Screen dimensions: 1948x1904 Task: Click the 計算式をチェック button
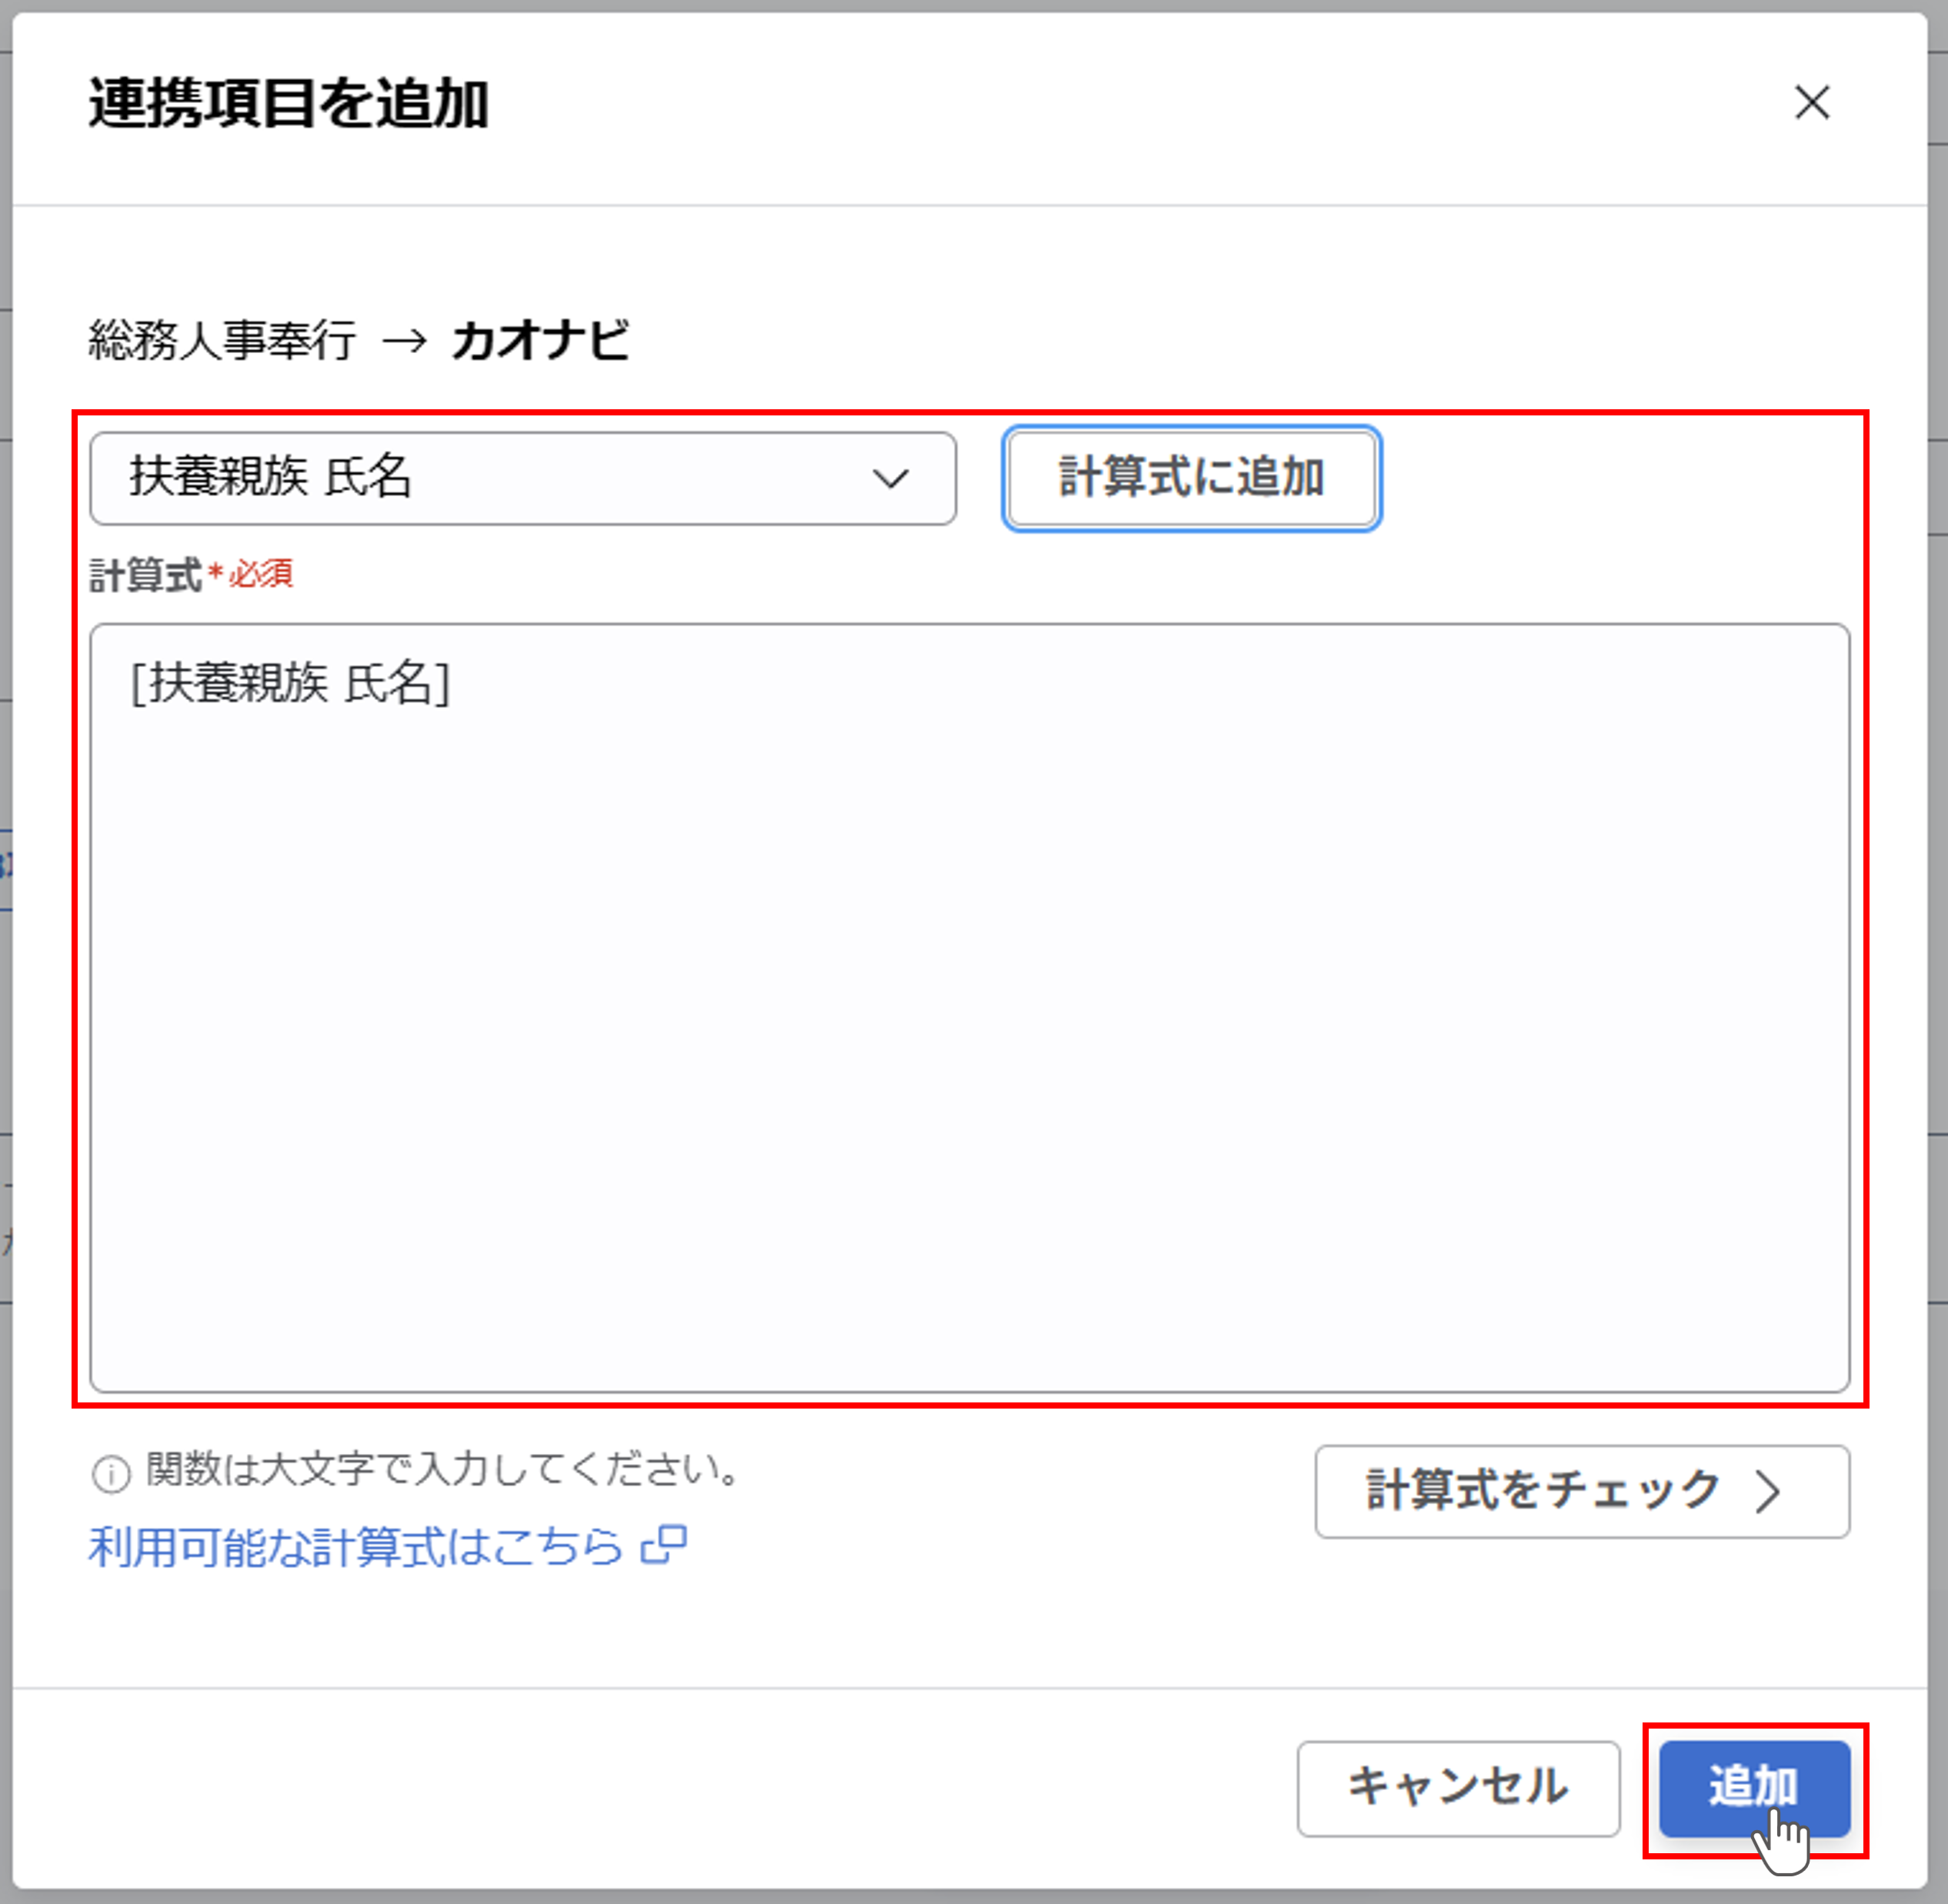pyautogui.click(x=1582, y=1492)
